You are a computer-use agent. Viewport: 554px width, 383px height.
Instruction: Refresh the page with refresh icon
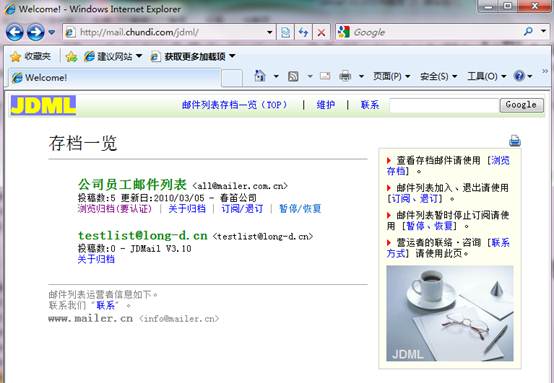click(303, 33)
